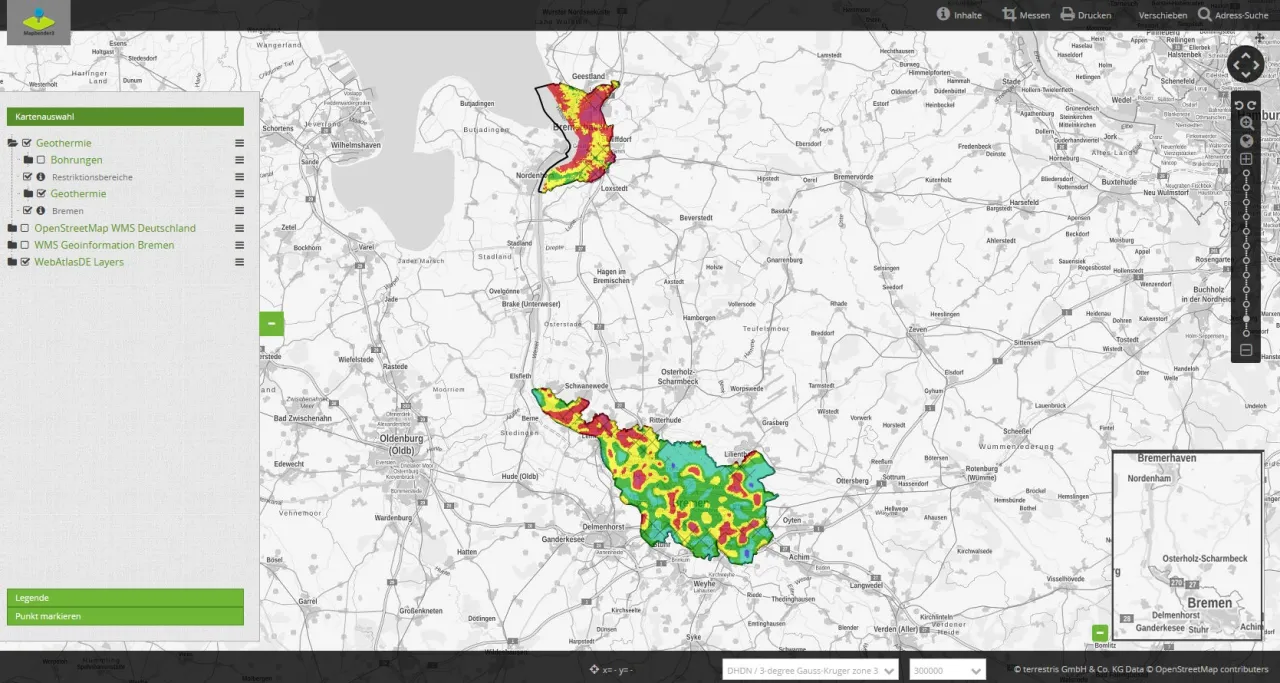Select the Messen measuring tool

[1026, 15]
